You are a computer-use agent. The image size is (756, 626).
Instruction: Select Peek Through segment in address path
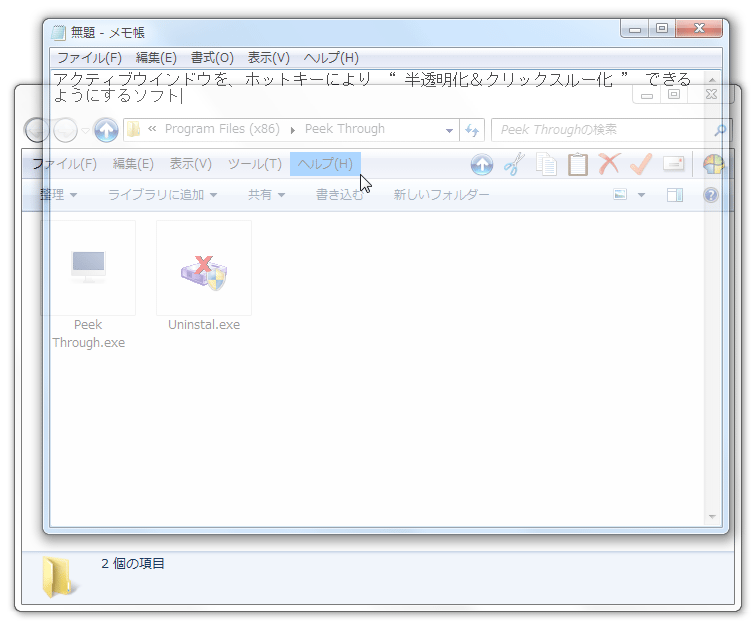pyautogui.click(x=345, y=129)
